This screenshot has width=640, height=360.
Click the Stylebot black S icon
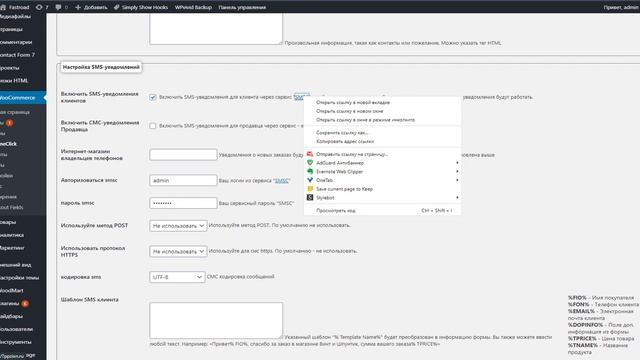(x=310, y=198)
